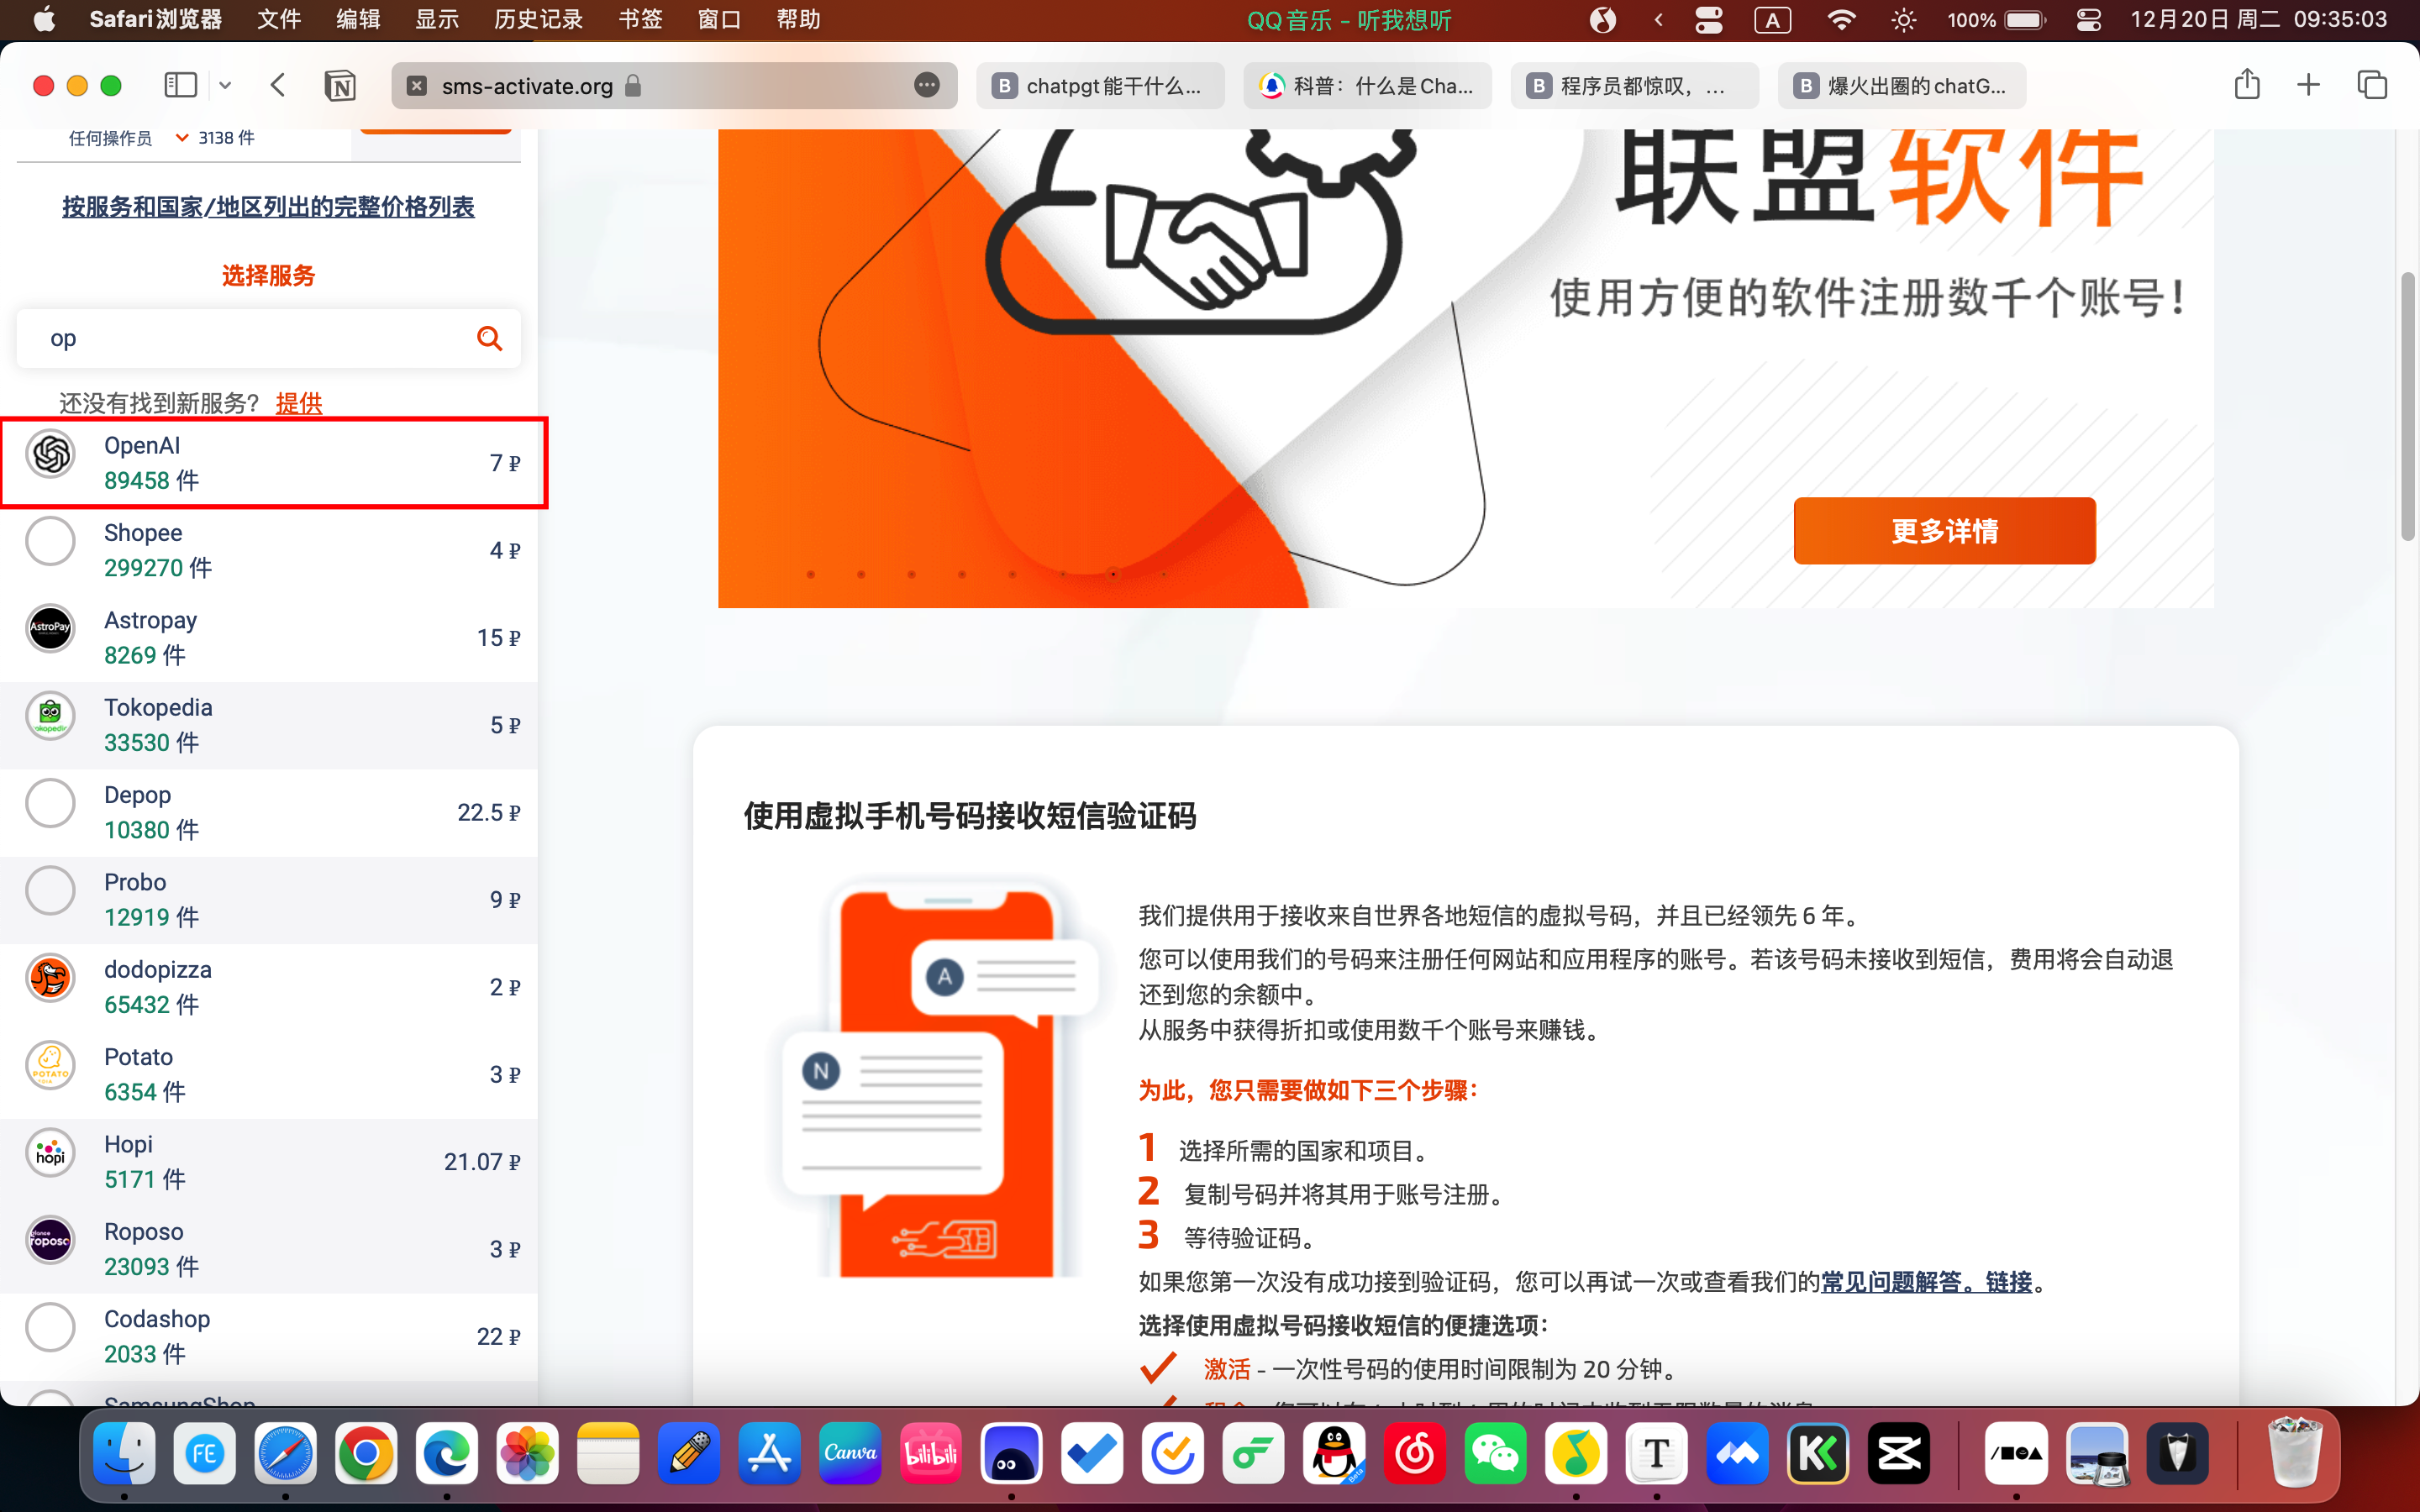Screen dimensions: 2420x1512
Task: Show tab overview icon
Action: [2372, 85]
